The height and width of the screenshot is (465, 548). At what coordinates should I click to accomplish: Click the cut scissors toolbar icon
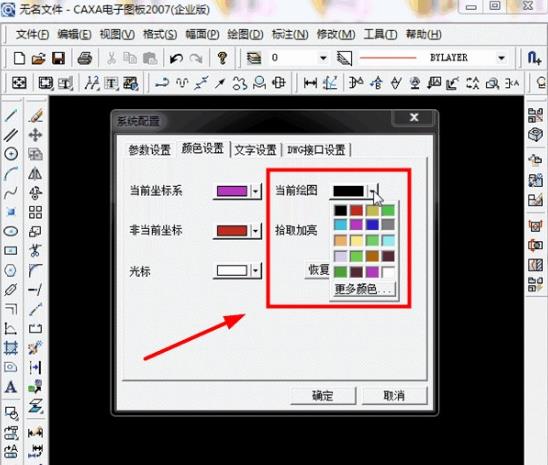point(111,58)
